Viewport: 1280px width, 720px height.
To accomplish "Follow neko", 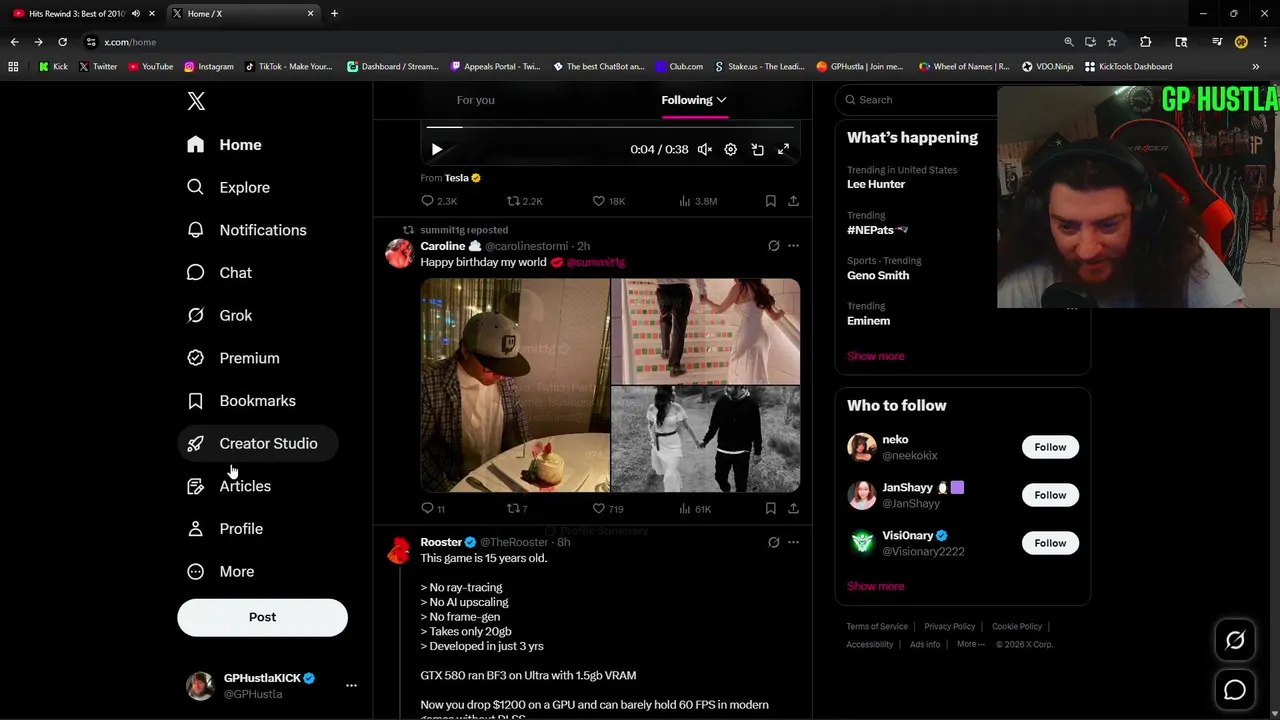I will 1050,447.
